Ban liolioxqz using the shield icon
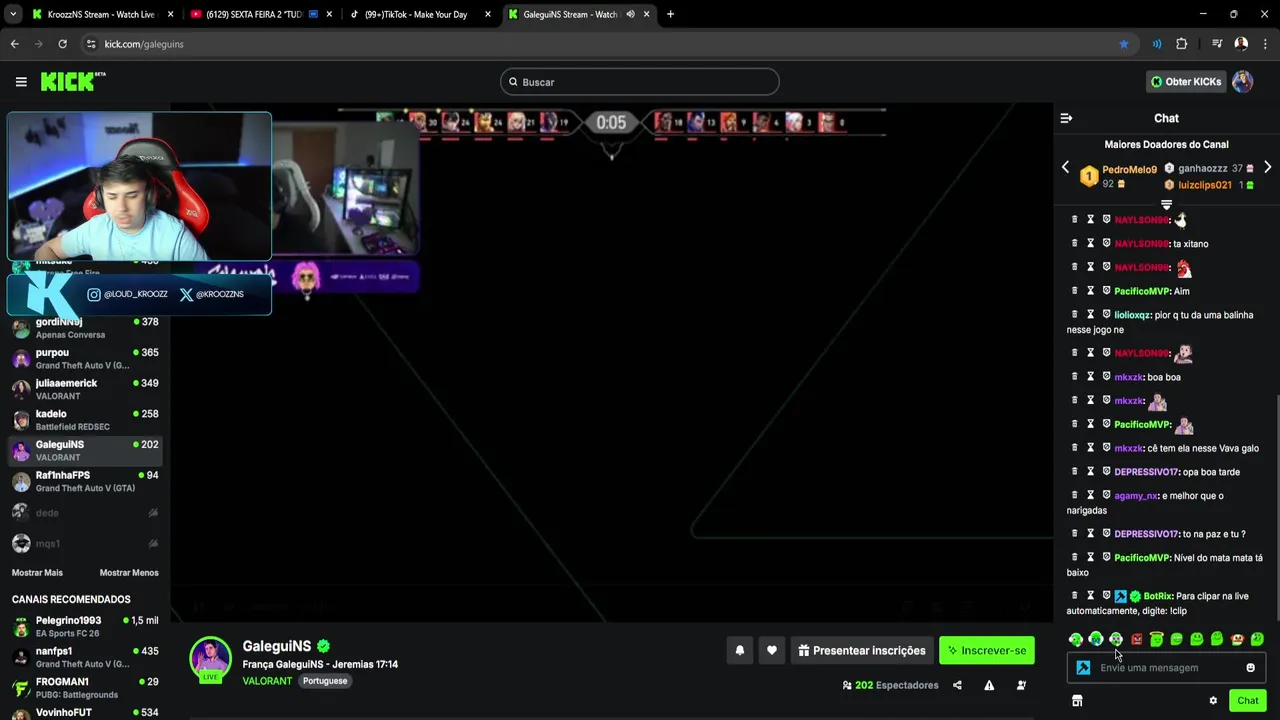 coord(1107,314)
